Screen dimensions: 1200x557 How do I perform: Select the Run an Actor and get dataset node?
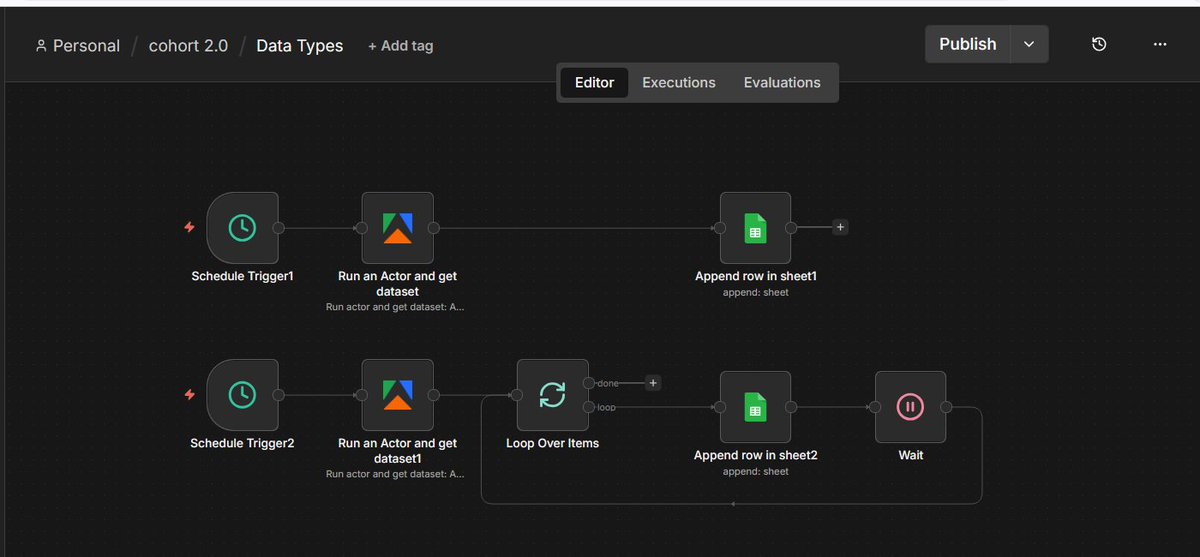pos(397,228)
